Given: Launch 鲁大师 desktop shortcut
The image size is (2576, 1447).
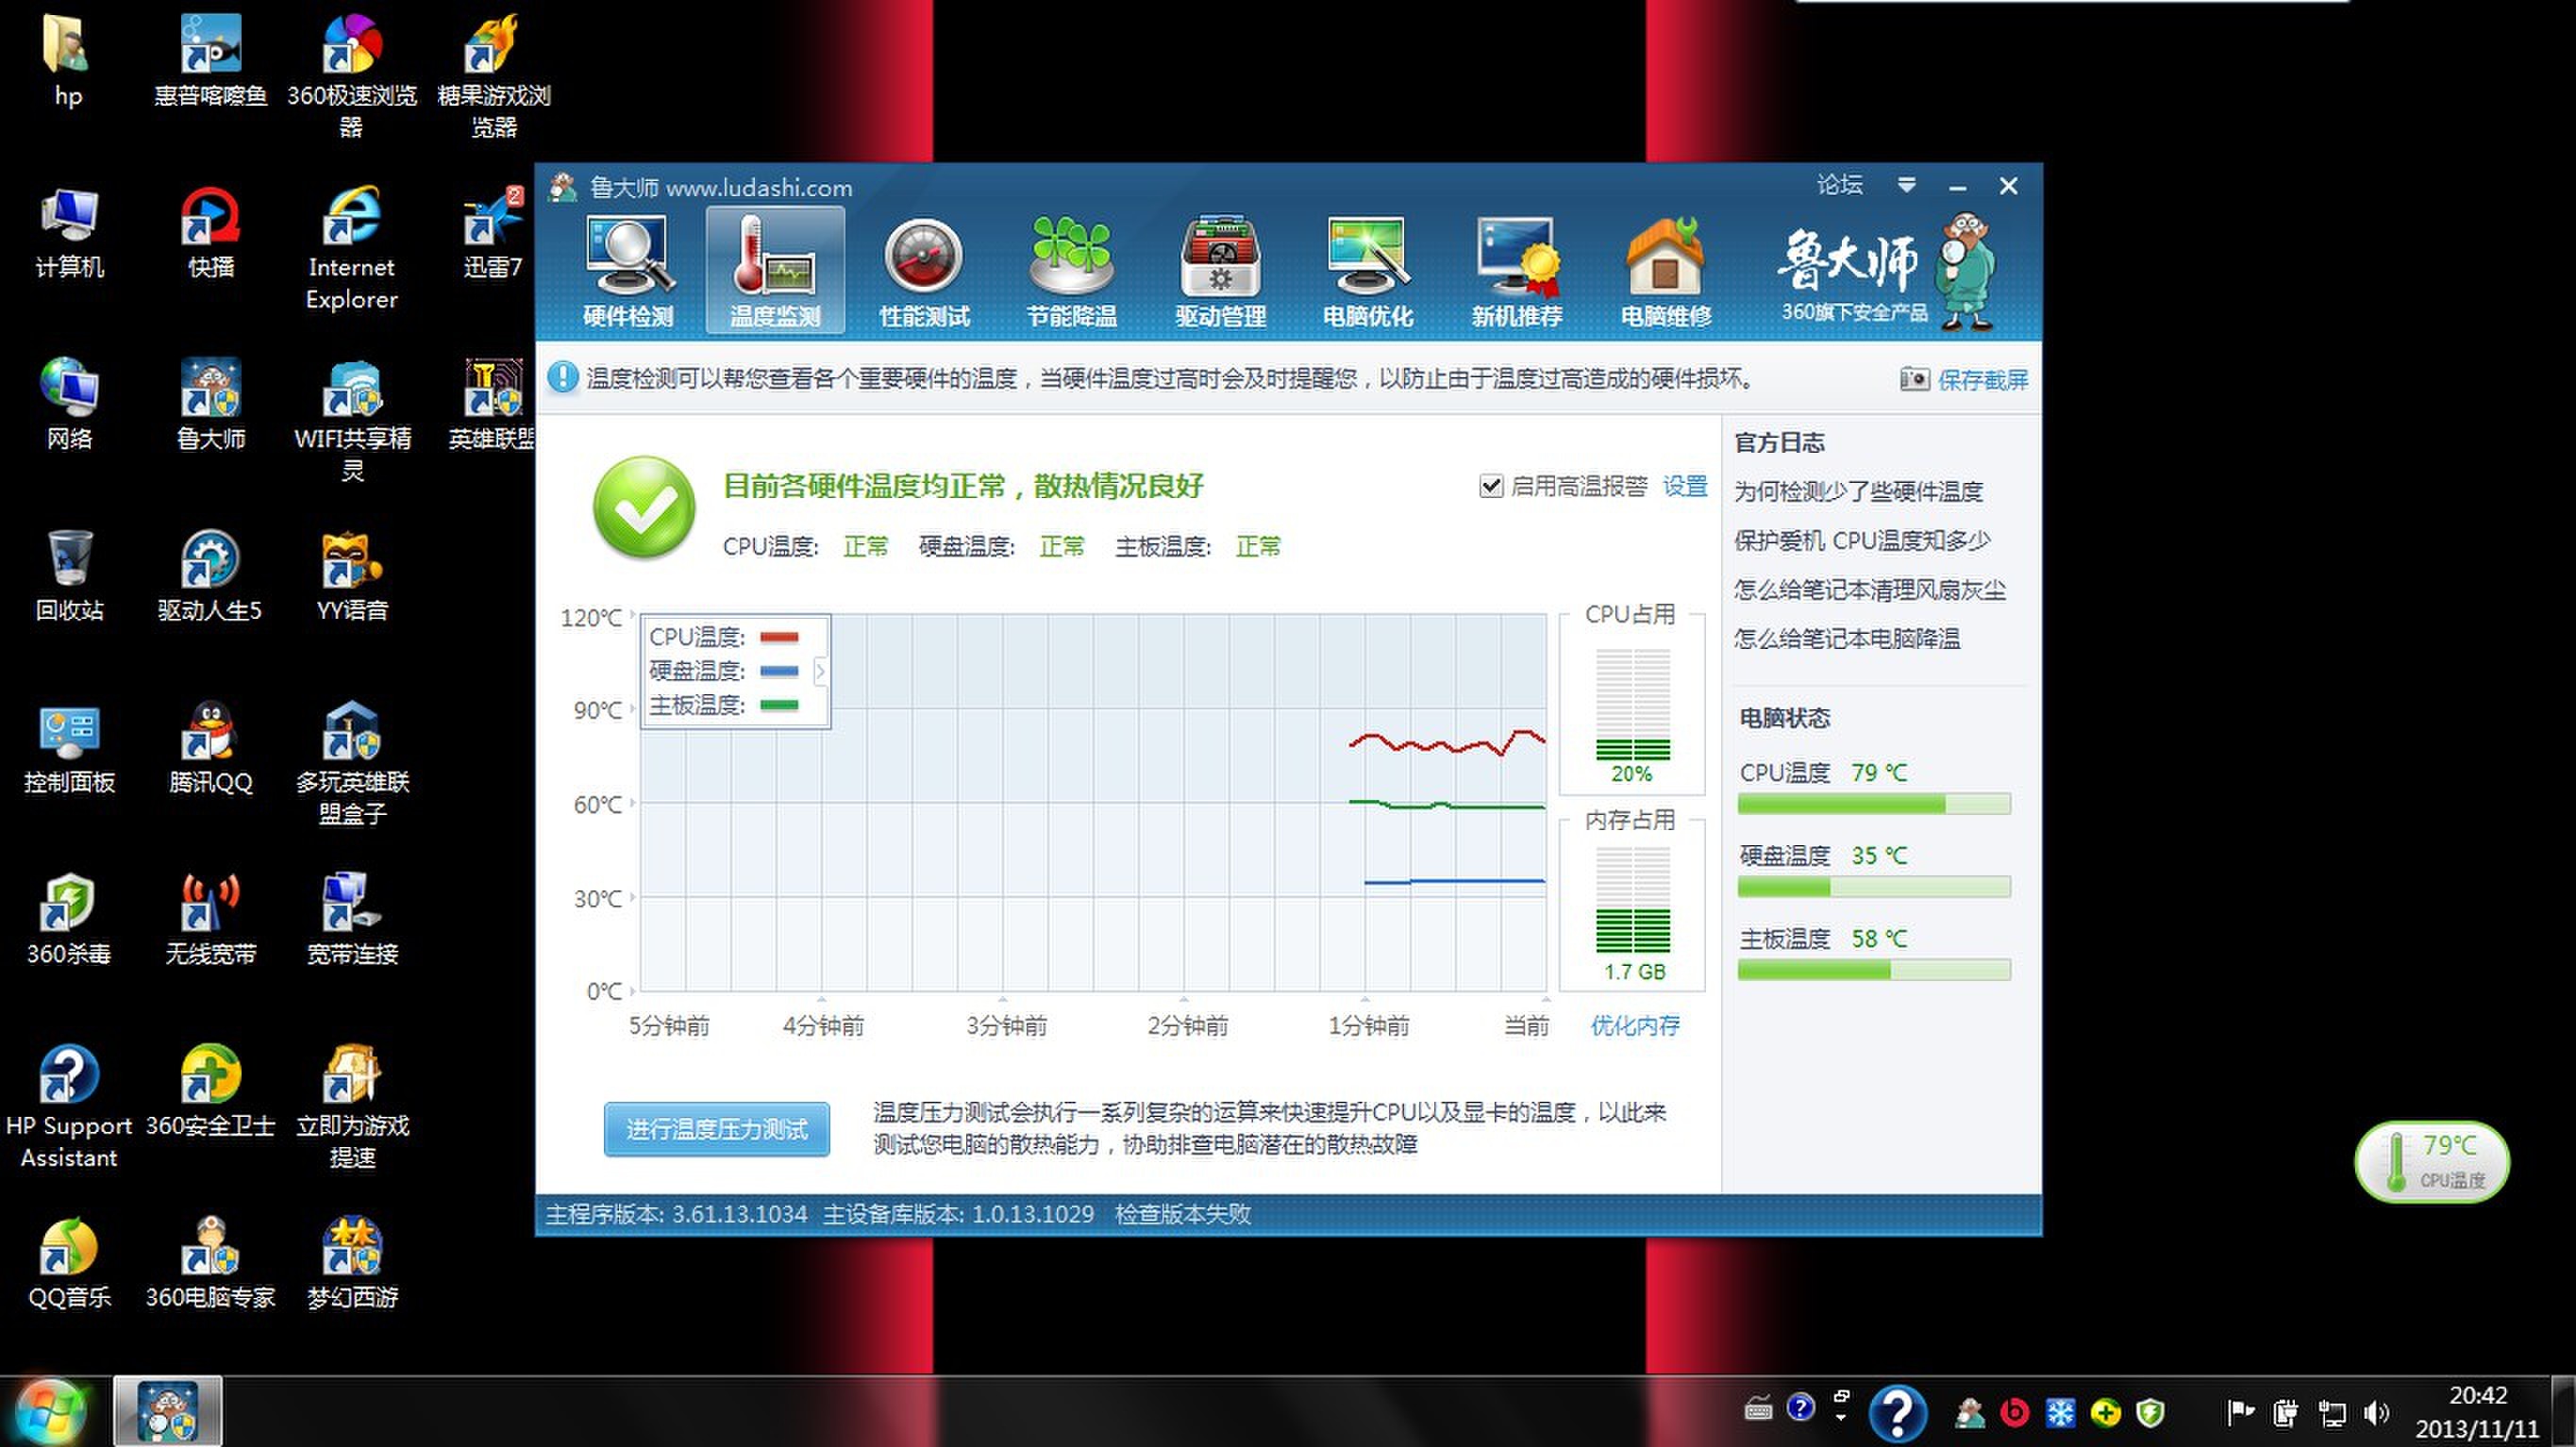Looking at the screenshot, I should point(210,405).
